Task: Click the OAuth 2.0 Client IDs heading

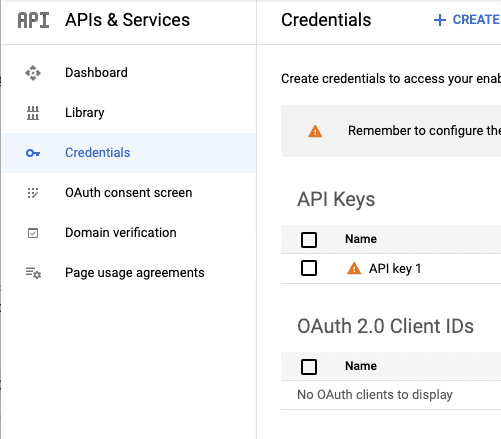Action: pyautogui.click(x=385, y=326)
